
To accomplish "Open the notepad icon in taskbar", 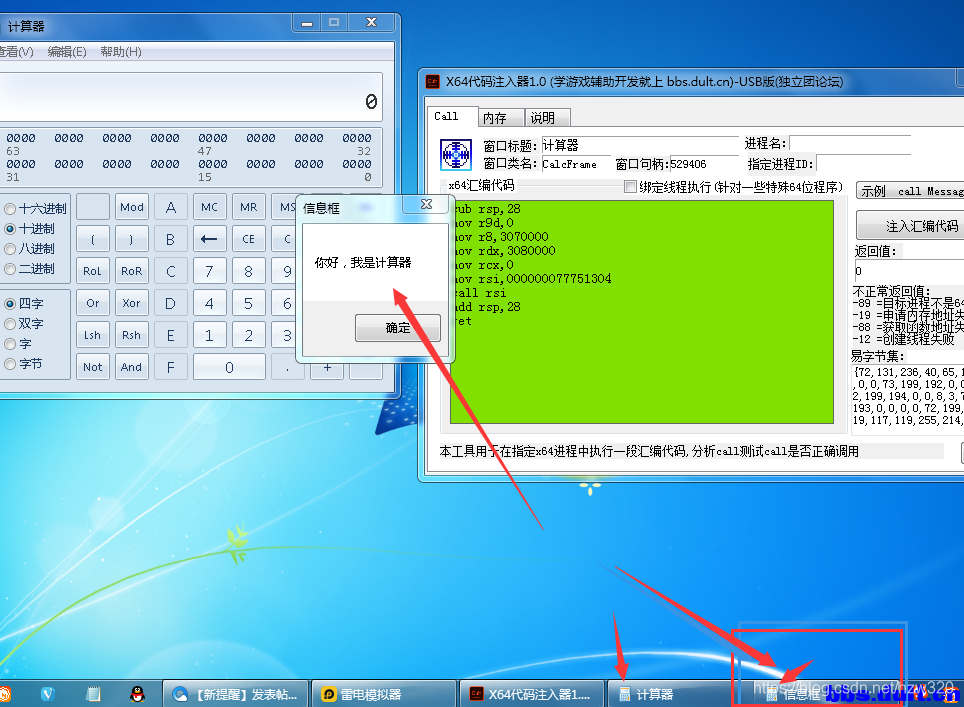I will coord(93,695).
